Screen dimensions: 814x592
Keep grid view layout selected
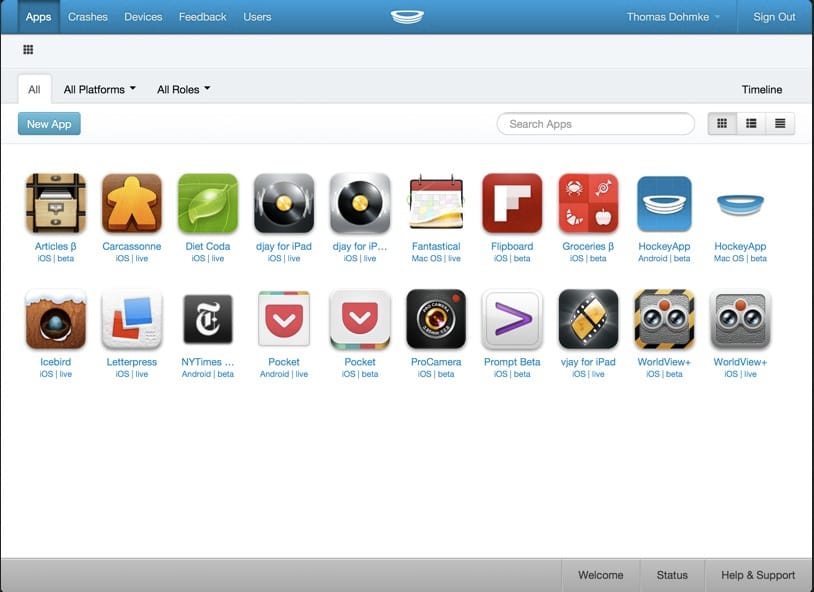[722, 123]
